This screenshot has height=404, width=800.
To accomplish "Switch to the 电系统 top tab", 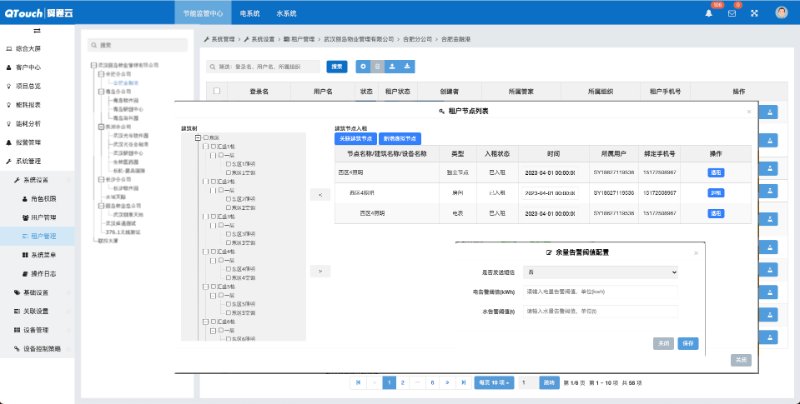I will 250,14.
